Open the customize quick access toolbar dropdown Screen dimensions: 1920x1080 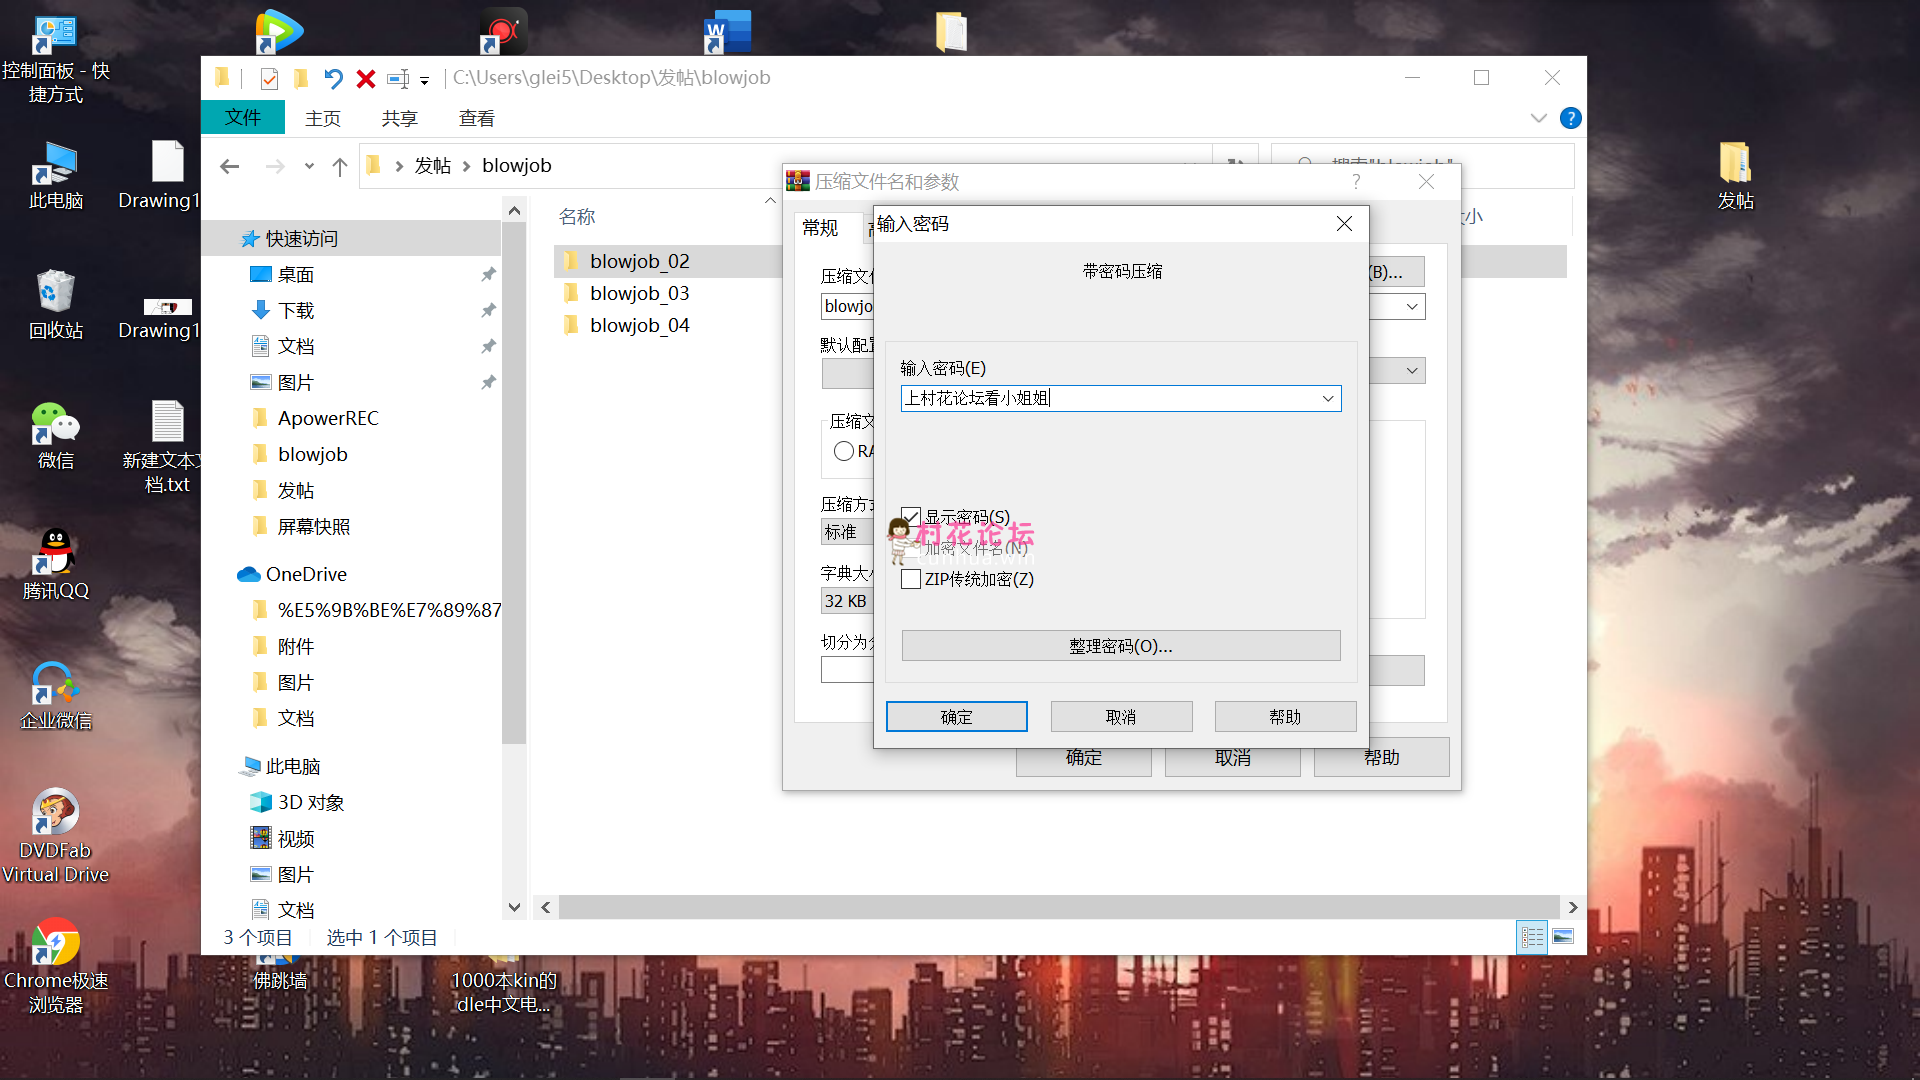click(x=425, y=80)
